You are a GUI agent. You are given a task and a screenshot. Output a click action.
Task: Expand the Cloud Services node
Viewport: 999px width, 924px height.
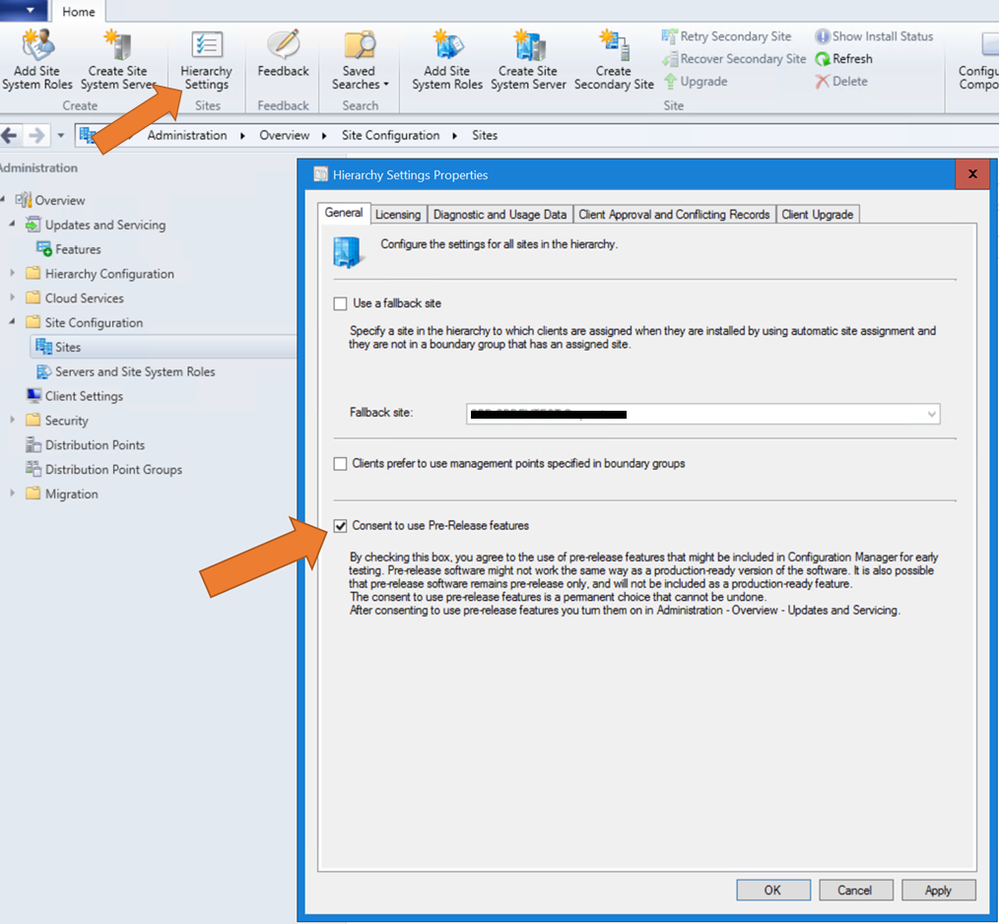point(12,297)
